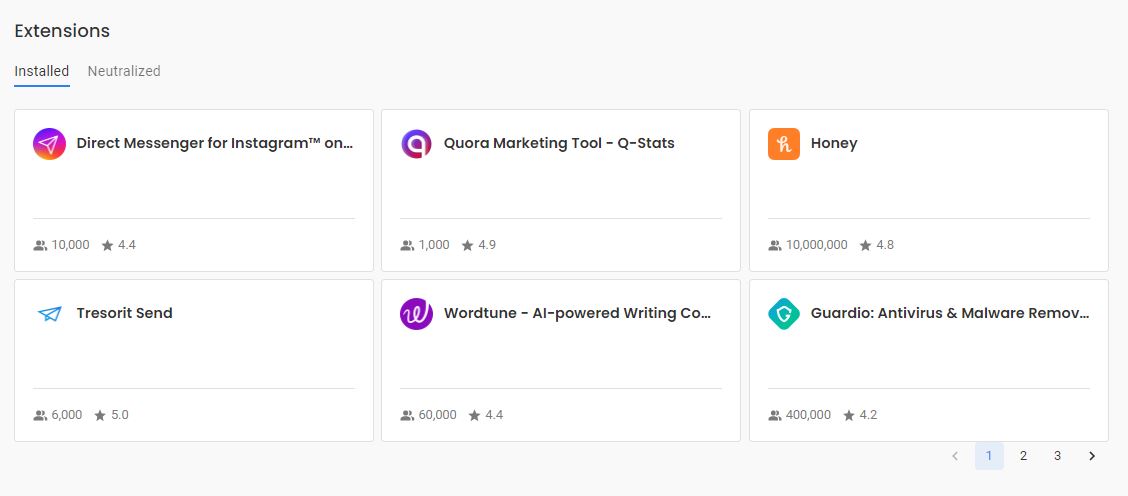Click the purple Wordtune extension icon
The height and width of the screenshot is (496, 1128).
pyautogui.click(x=417, y=314)
